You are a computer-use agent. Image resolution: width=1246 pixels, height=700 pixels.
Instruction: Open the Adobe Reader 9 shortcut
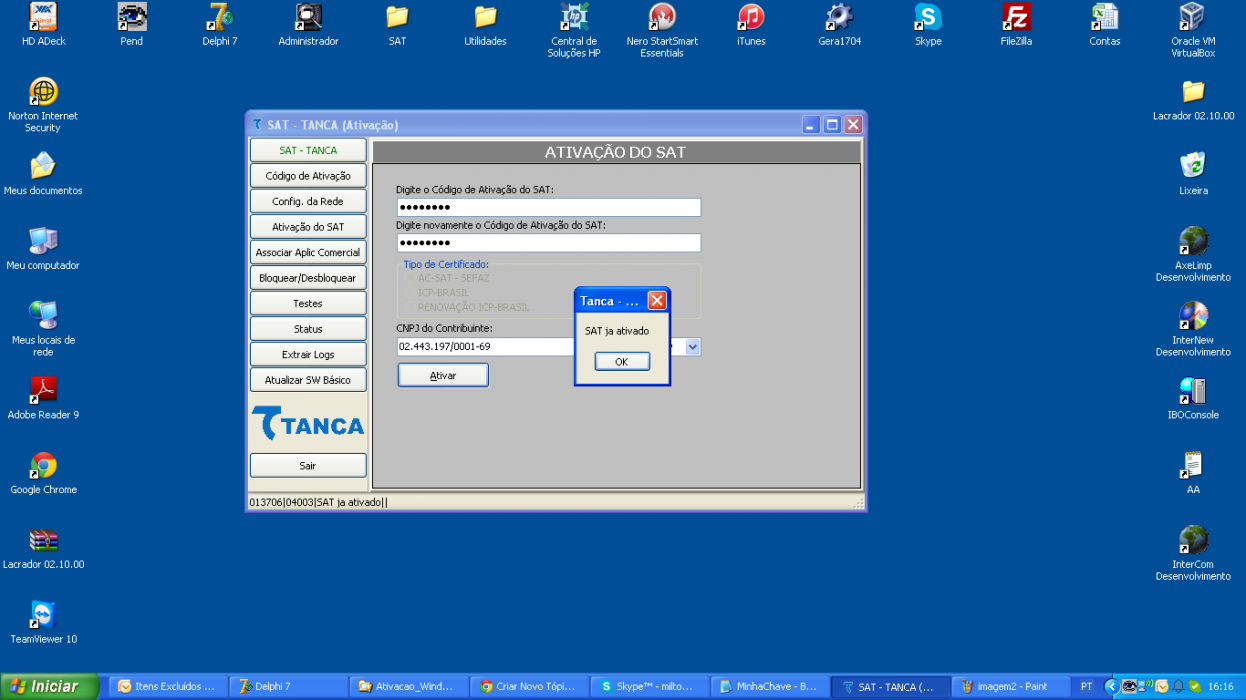click(x=43, y=397)
